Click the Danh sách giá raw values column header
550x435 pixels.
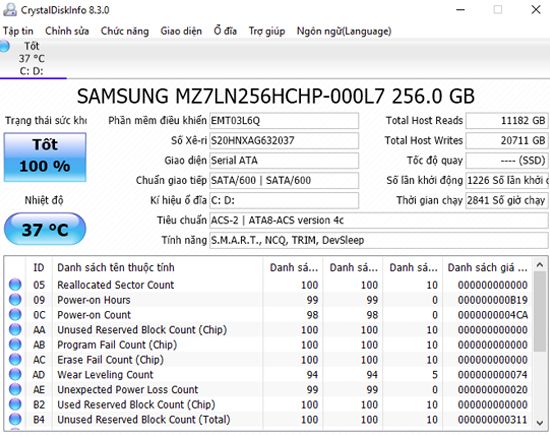(x=487, y=267)
